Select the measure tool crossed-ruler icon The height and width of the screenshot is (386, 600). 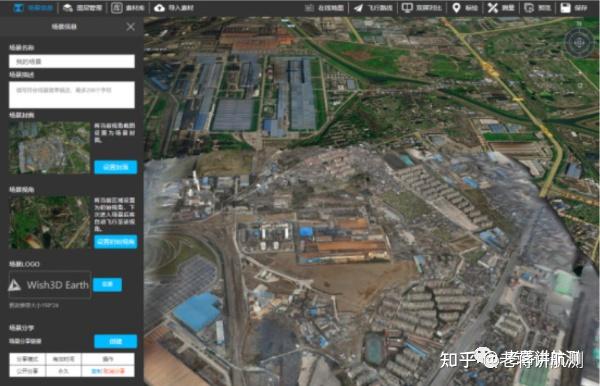(x=493, y=8)
